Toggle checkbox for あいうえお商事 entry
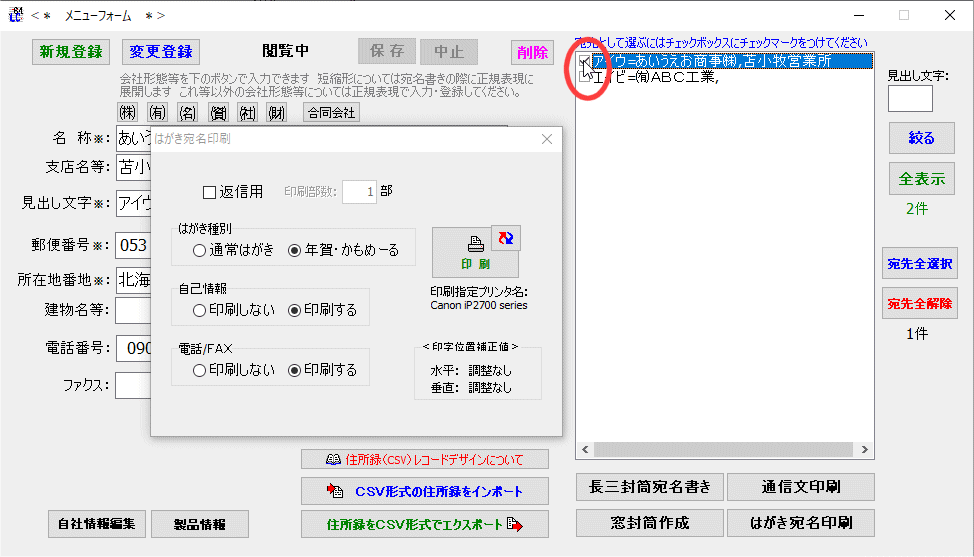 tap(586, 62)
